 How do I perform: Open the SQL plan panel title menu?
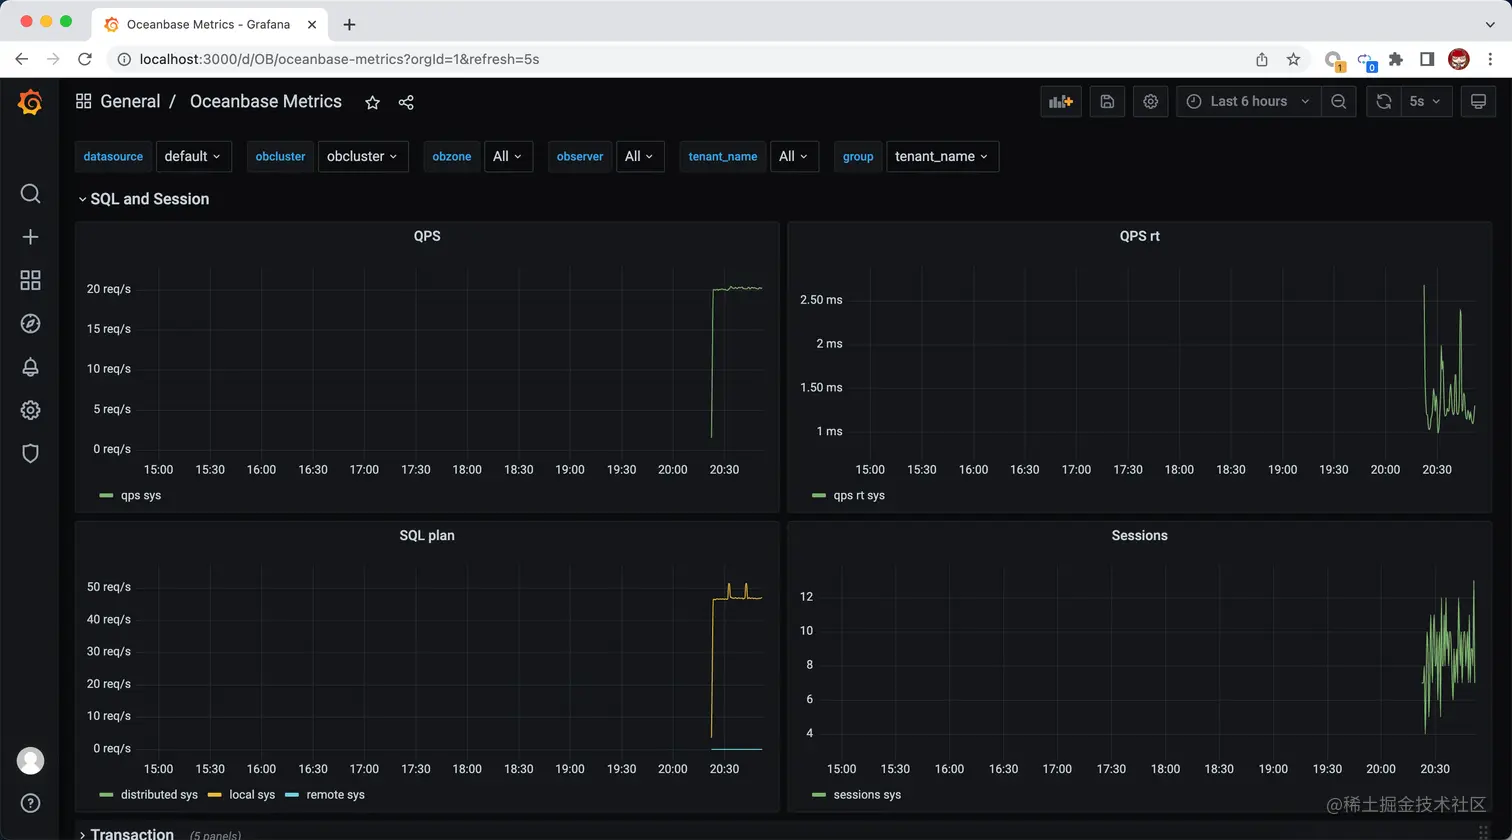point(427,536)
